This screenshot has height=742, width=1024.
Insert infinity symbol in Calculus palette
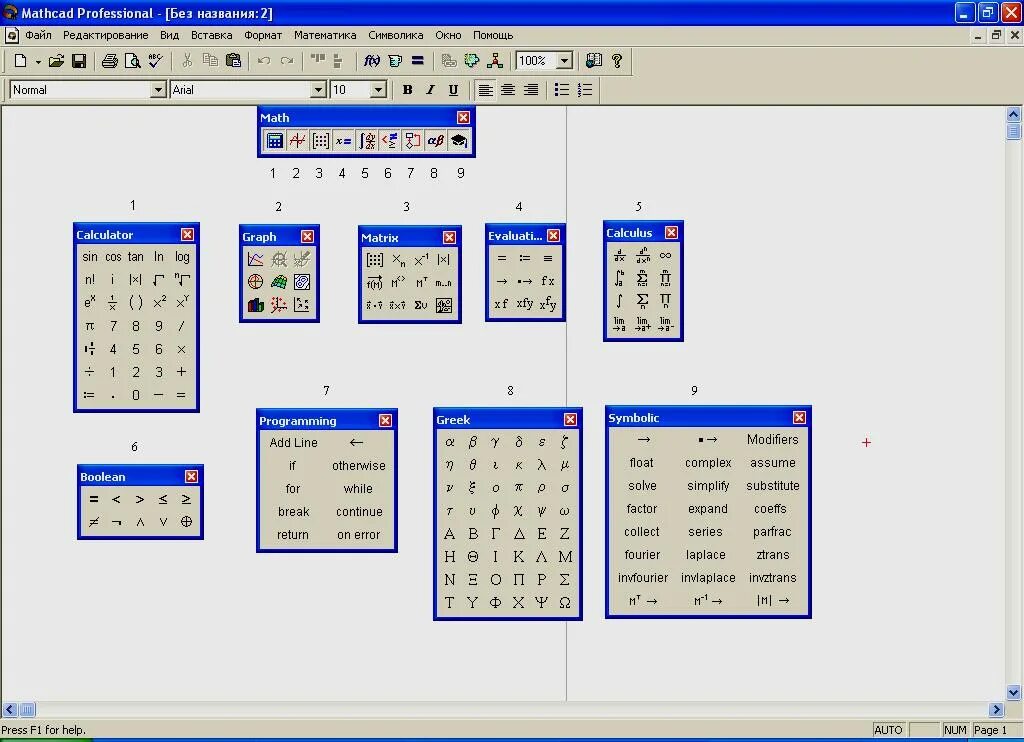(x=665, y=255)
